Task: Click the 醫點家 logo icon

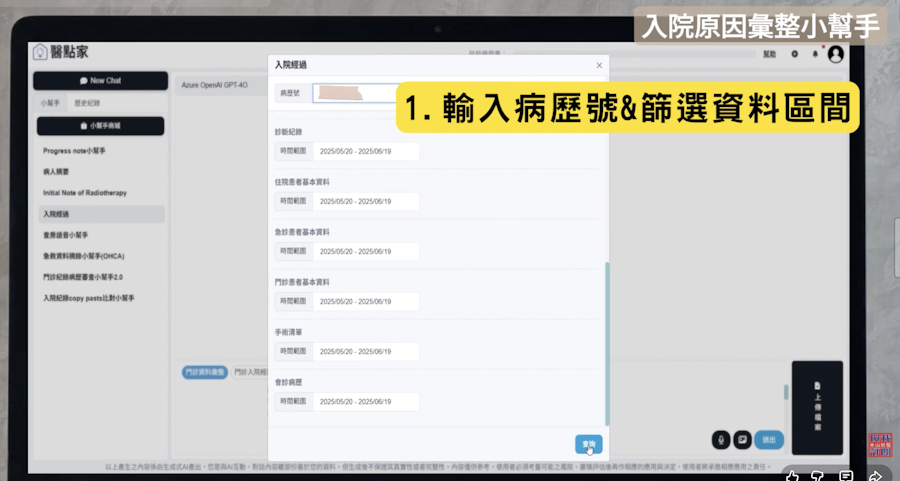Action: (40, 52)
